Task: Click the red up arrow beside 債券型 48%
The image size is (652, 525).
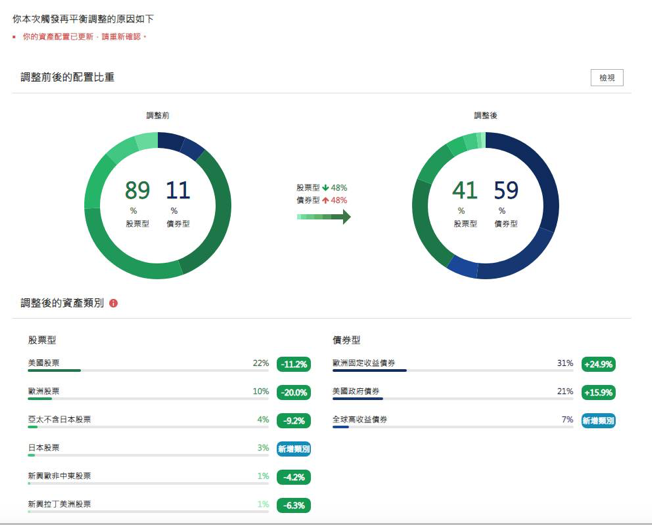Action: (x=326, y=200)
